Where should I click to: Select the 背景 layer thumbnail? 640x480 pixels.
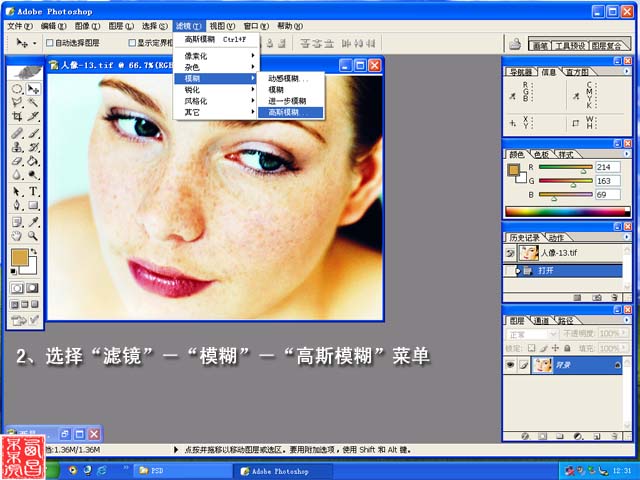click(542, 365)
